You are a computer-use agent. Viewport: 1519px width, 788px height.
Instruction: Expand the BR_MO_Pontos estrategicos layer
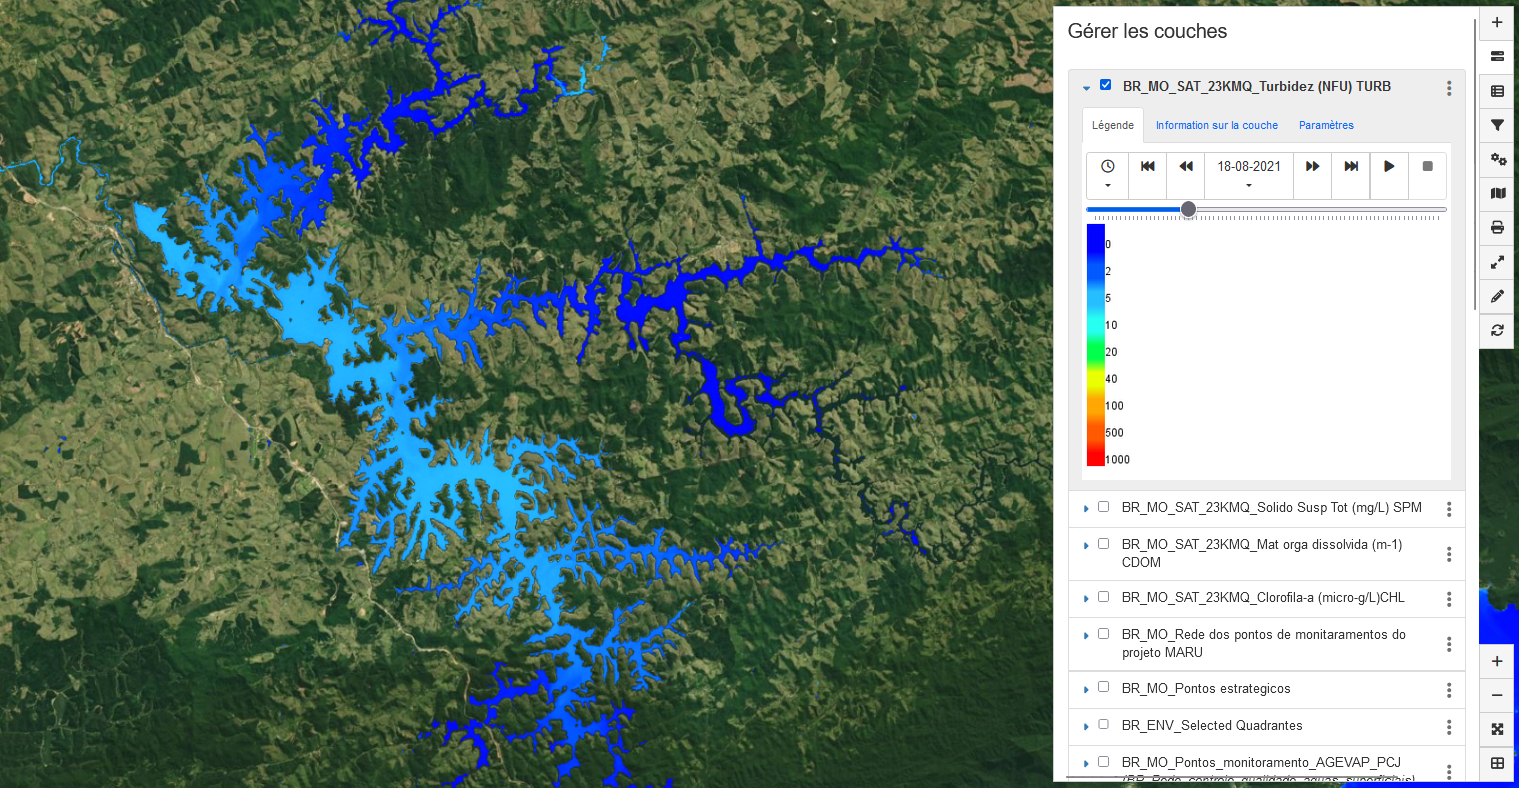(1086, 689)
